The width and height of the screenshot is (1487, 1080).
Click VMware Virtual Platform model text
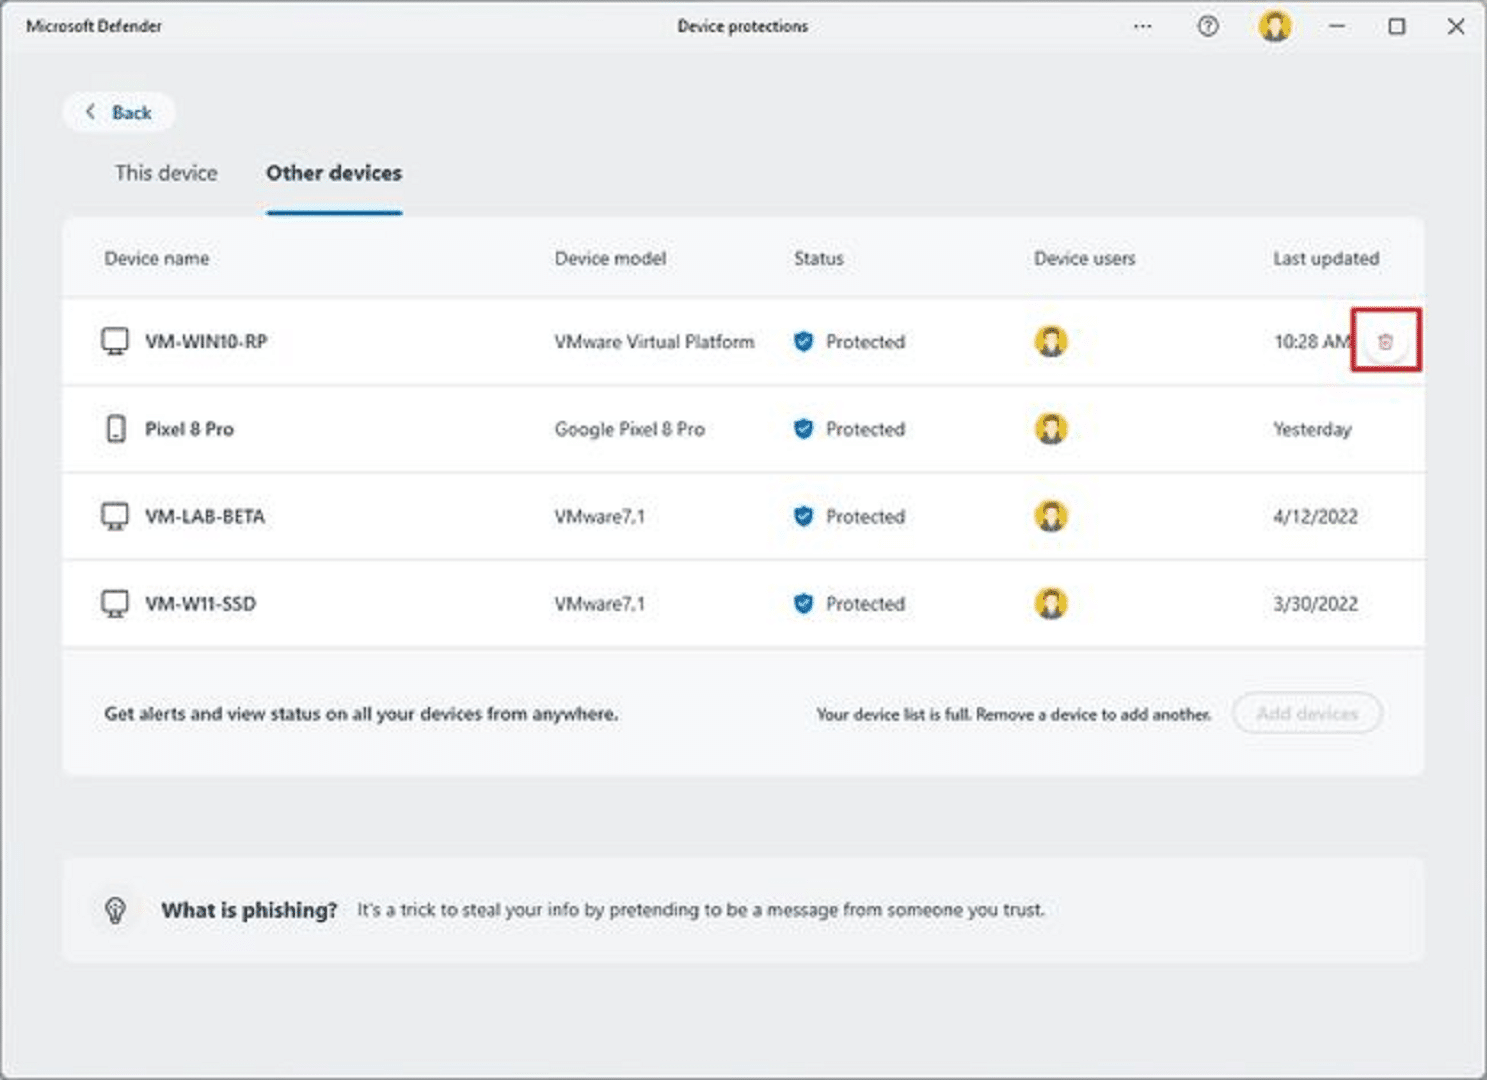(654, 342)
